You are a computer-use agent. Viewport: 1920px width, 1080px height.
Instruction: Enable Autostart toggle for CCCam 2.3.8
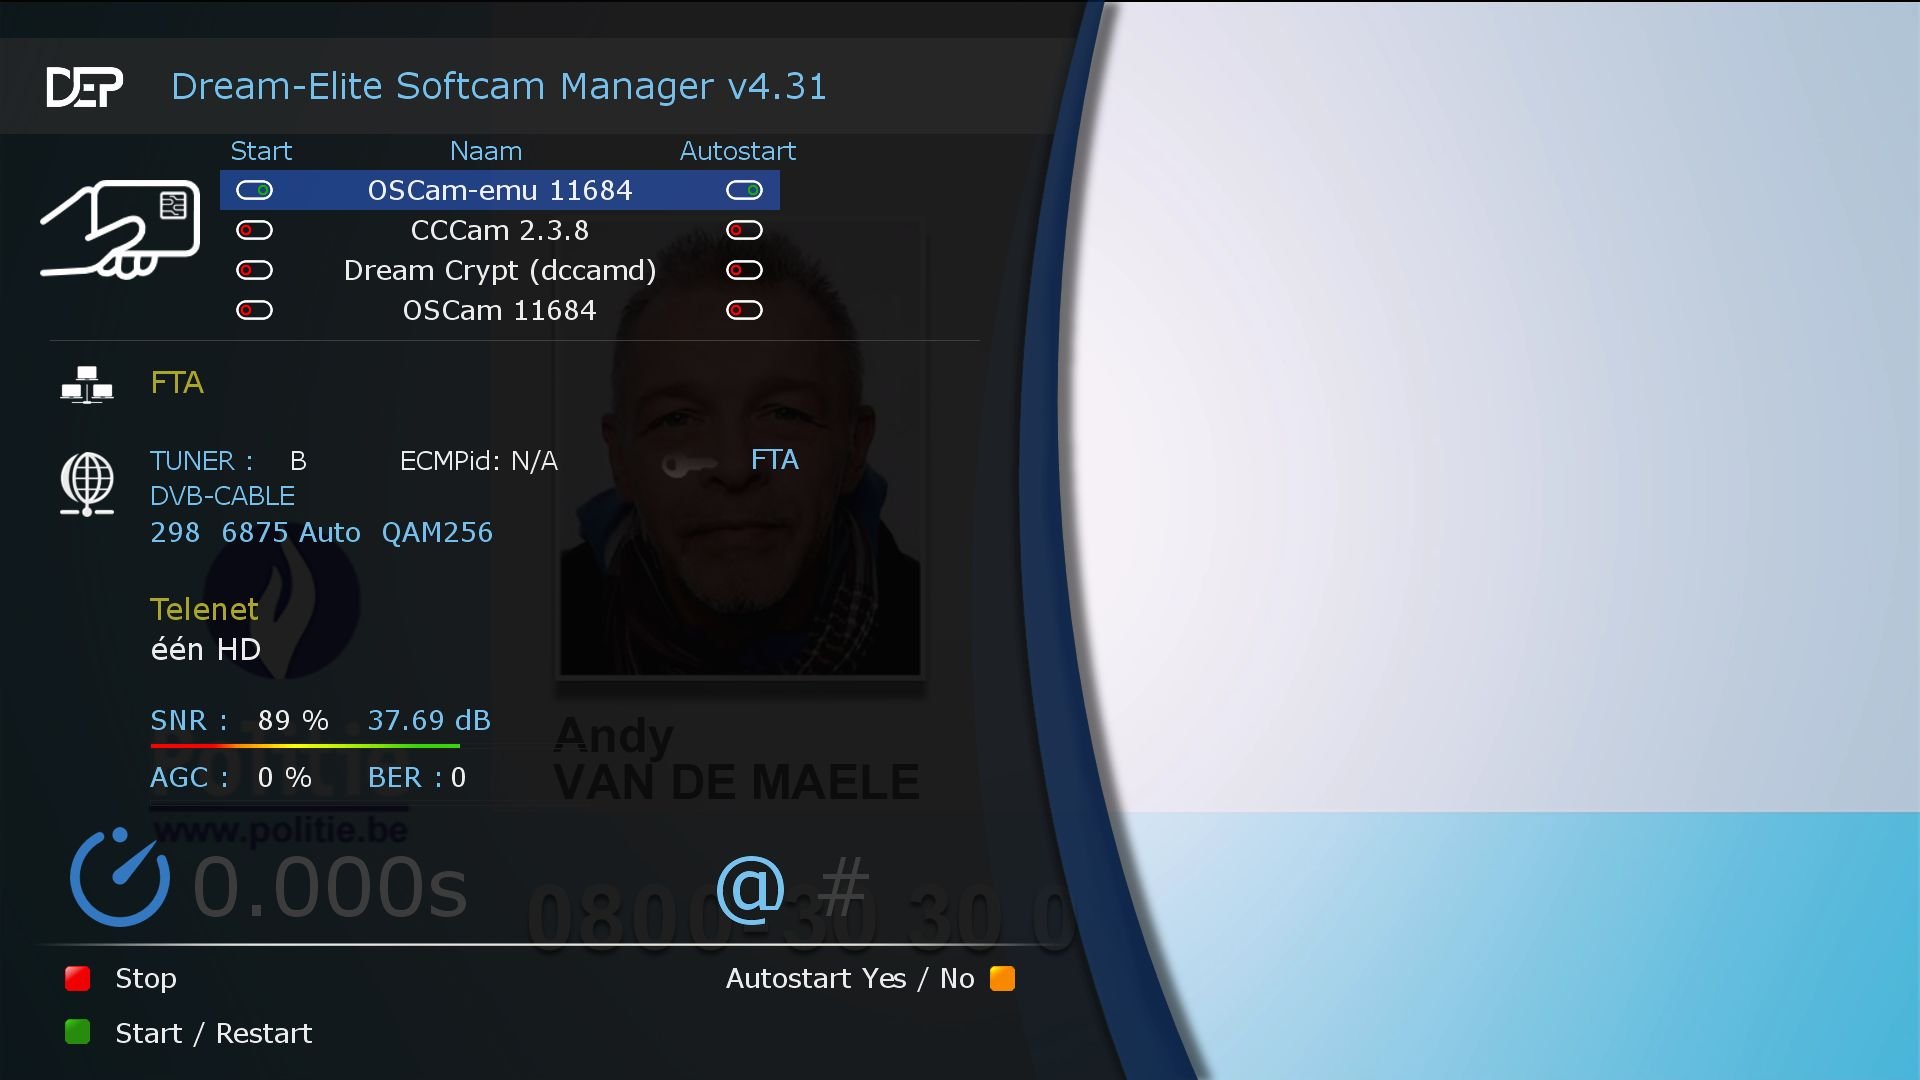point(744,230)
